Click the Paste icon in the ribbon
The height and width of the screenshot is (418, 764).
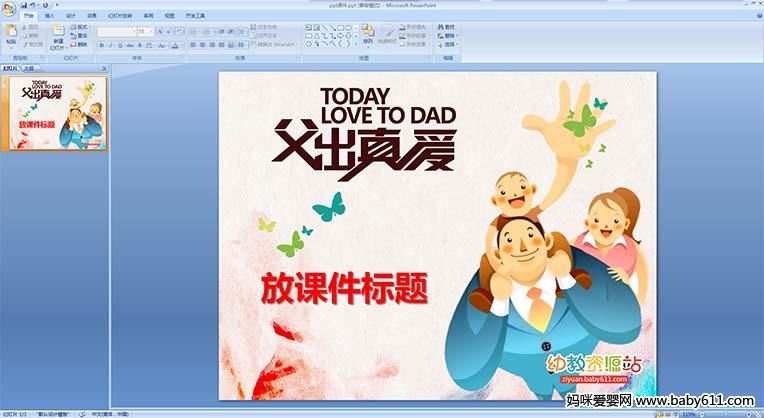(x=10, y=36)
